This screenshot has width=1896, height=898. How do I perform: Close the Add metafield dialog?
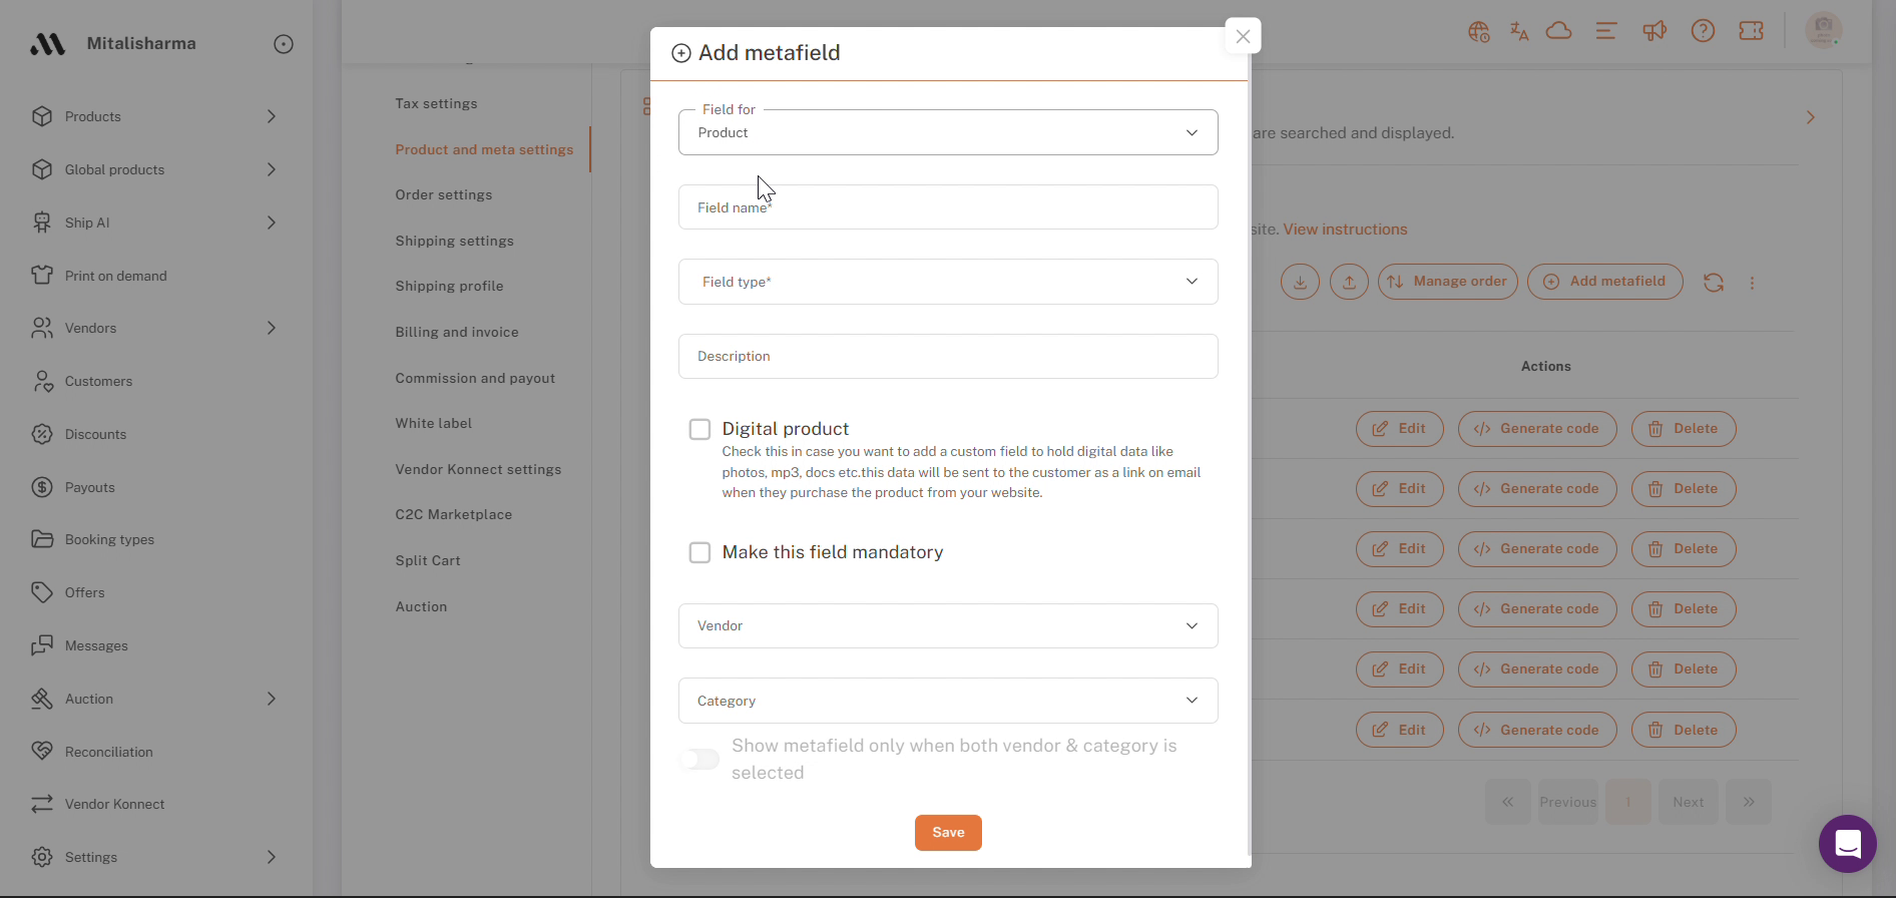tap(1243, 36)
